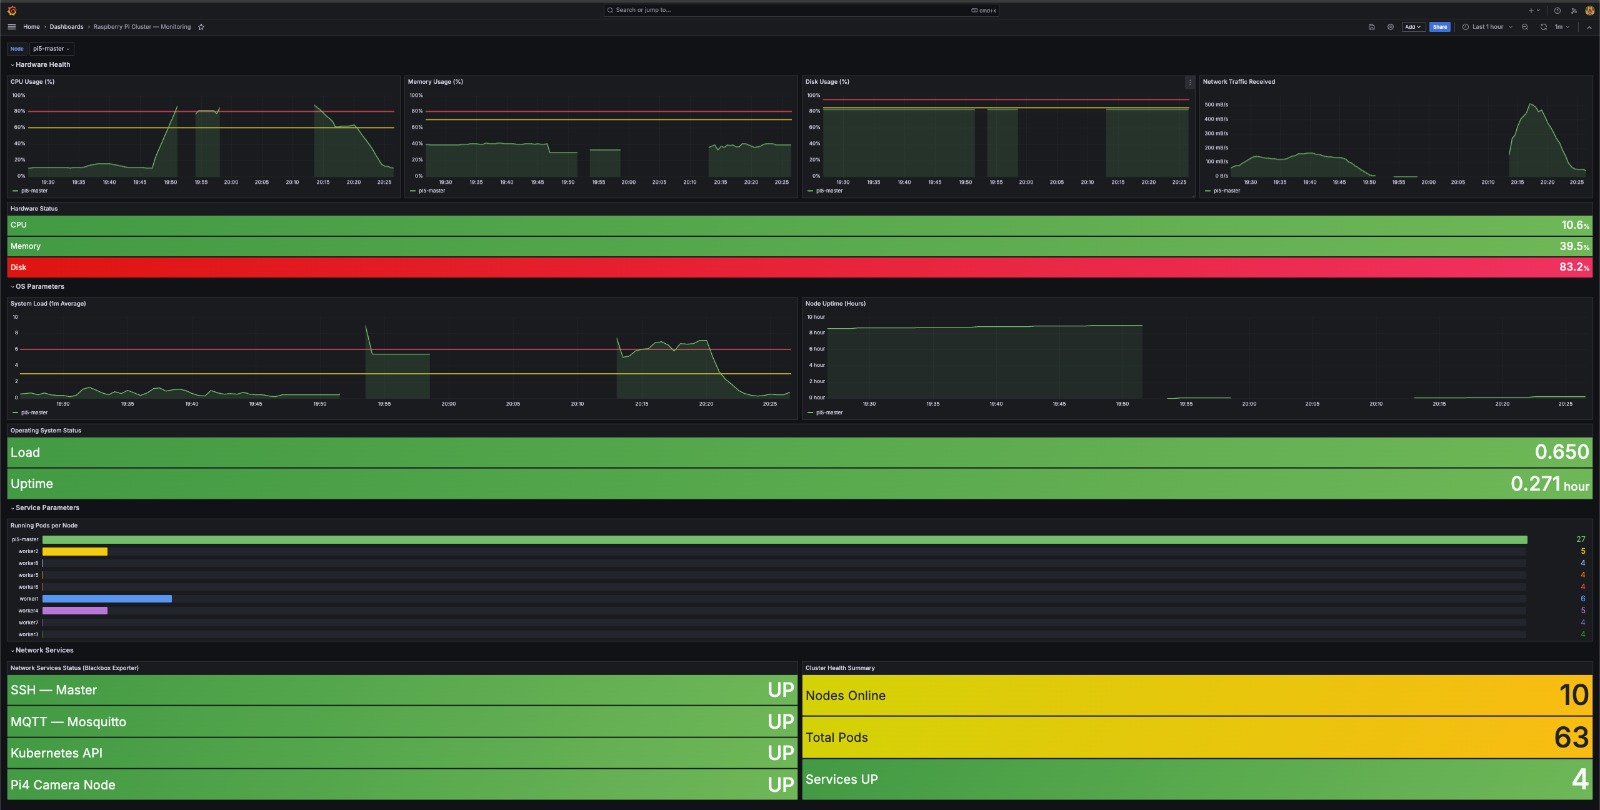Screen dimensions: 1600x810
Task: Open the Disk Usage panel menu
Action: coord(1189,82)
